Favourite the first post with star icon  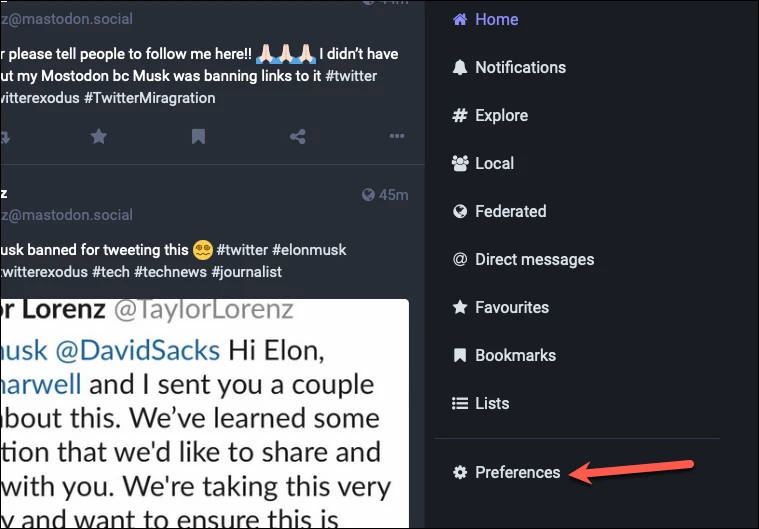click(99, 136)
